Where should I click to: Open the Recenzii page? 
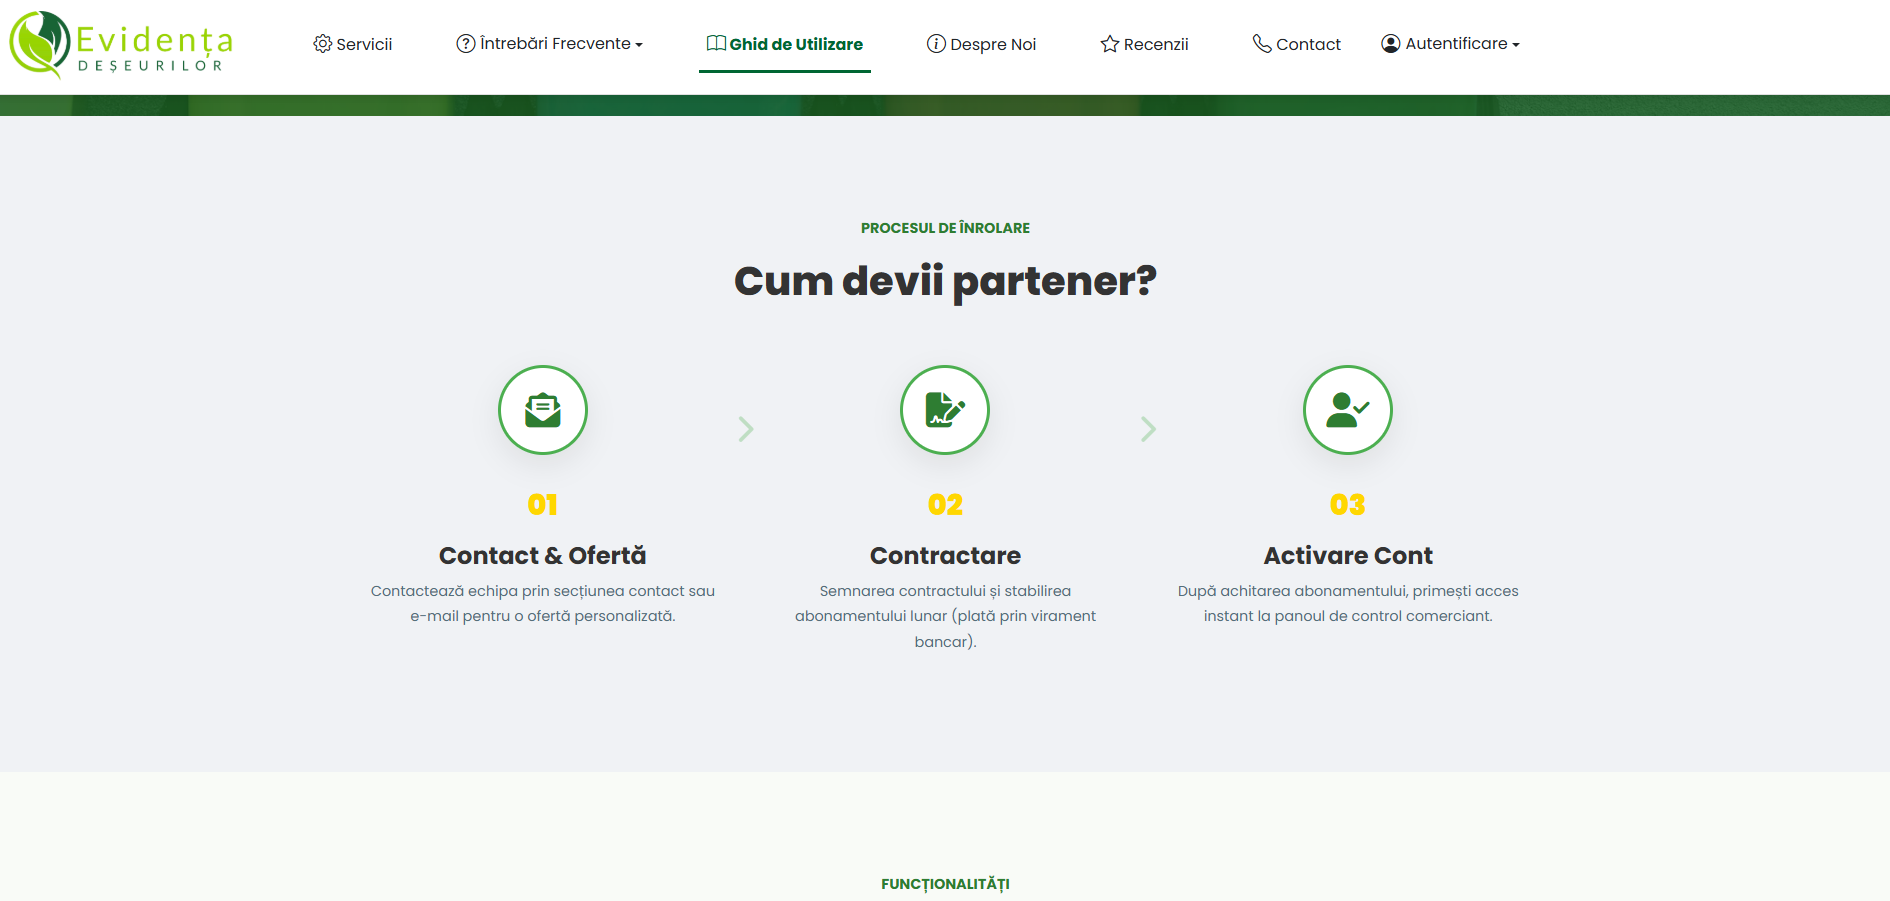pos(1144,44)
